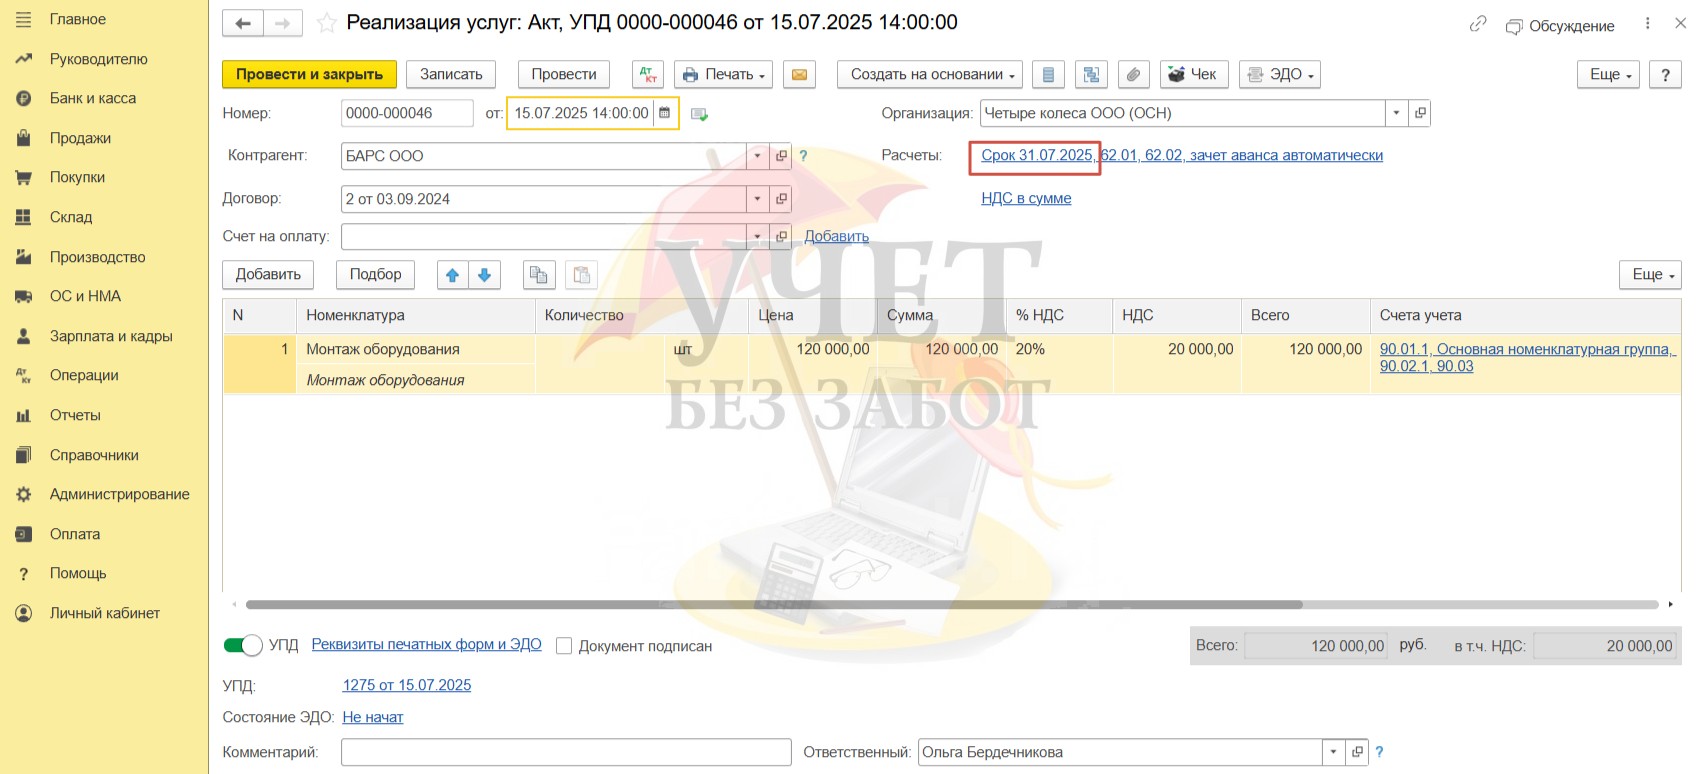Click the envelope email icon
The image size is (1702, 774).
click(799, 74)
